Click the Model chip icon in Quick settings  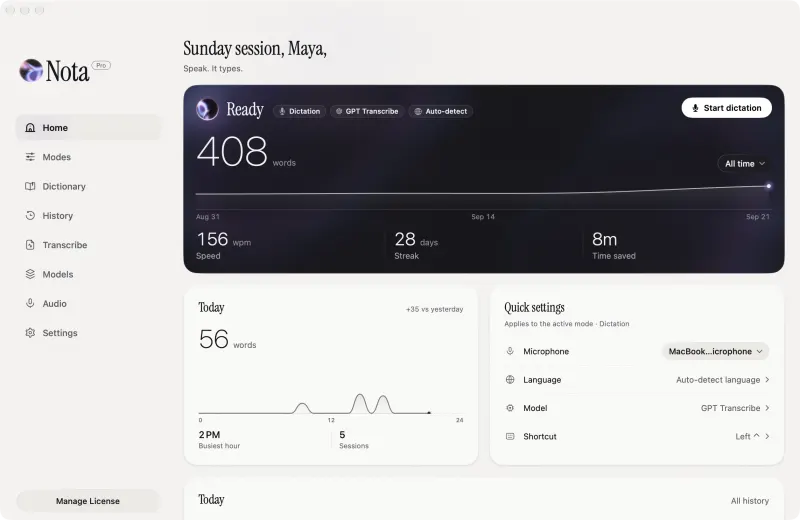tap(510, 408)
